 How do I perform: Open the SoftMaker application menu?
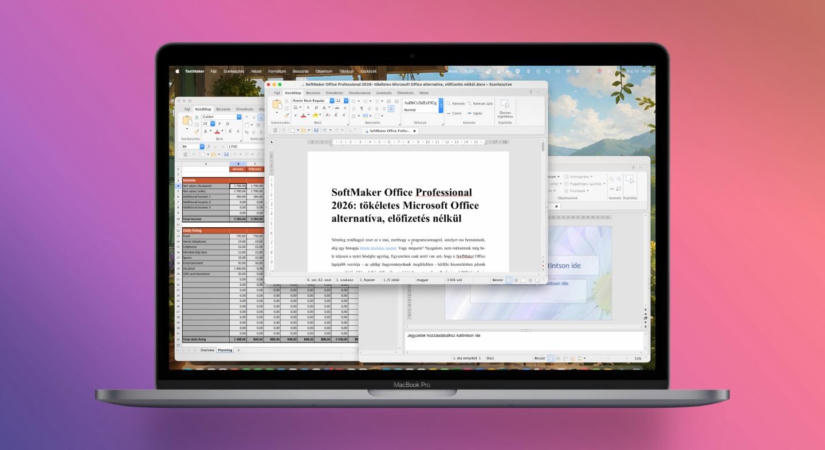click(195, 71)
